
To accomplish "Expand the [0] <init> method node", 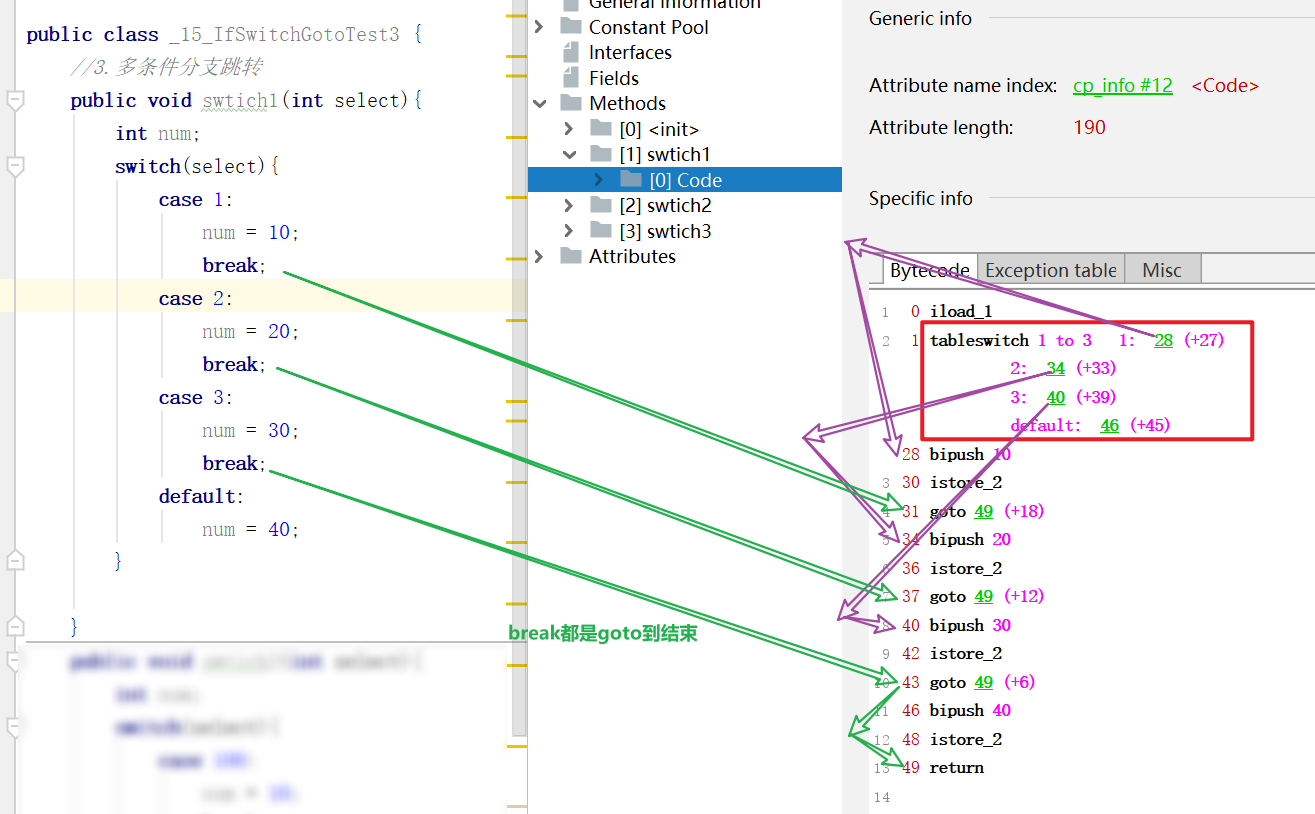I will 569,129.
